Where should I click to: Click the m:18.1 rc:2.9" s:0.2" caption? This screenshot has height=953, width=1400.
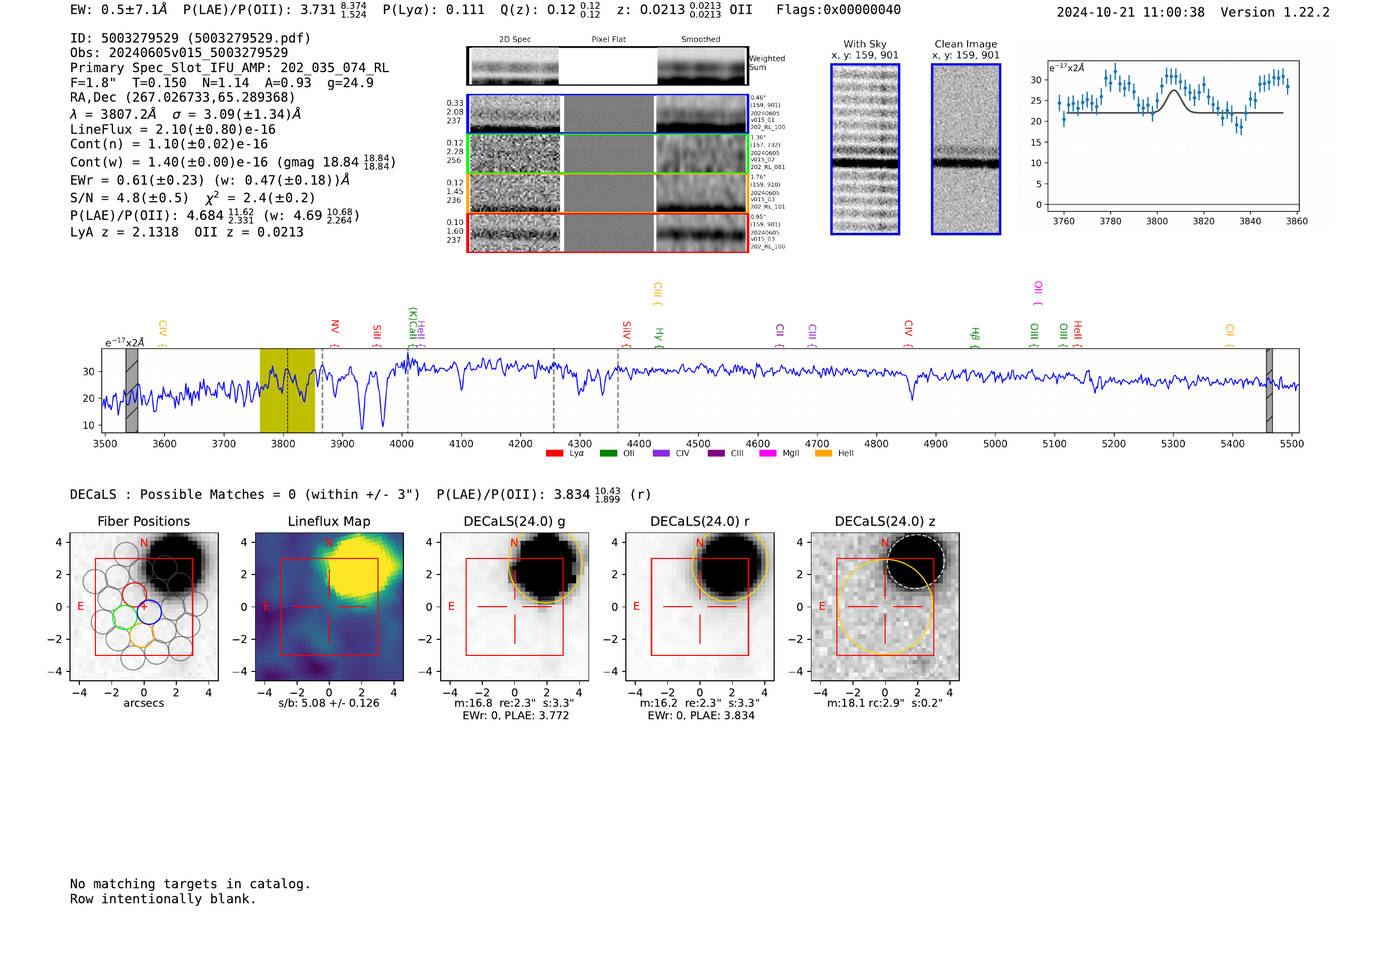pyautogui.click(x=885, y=703)
